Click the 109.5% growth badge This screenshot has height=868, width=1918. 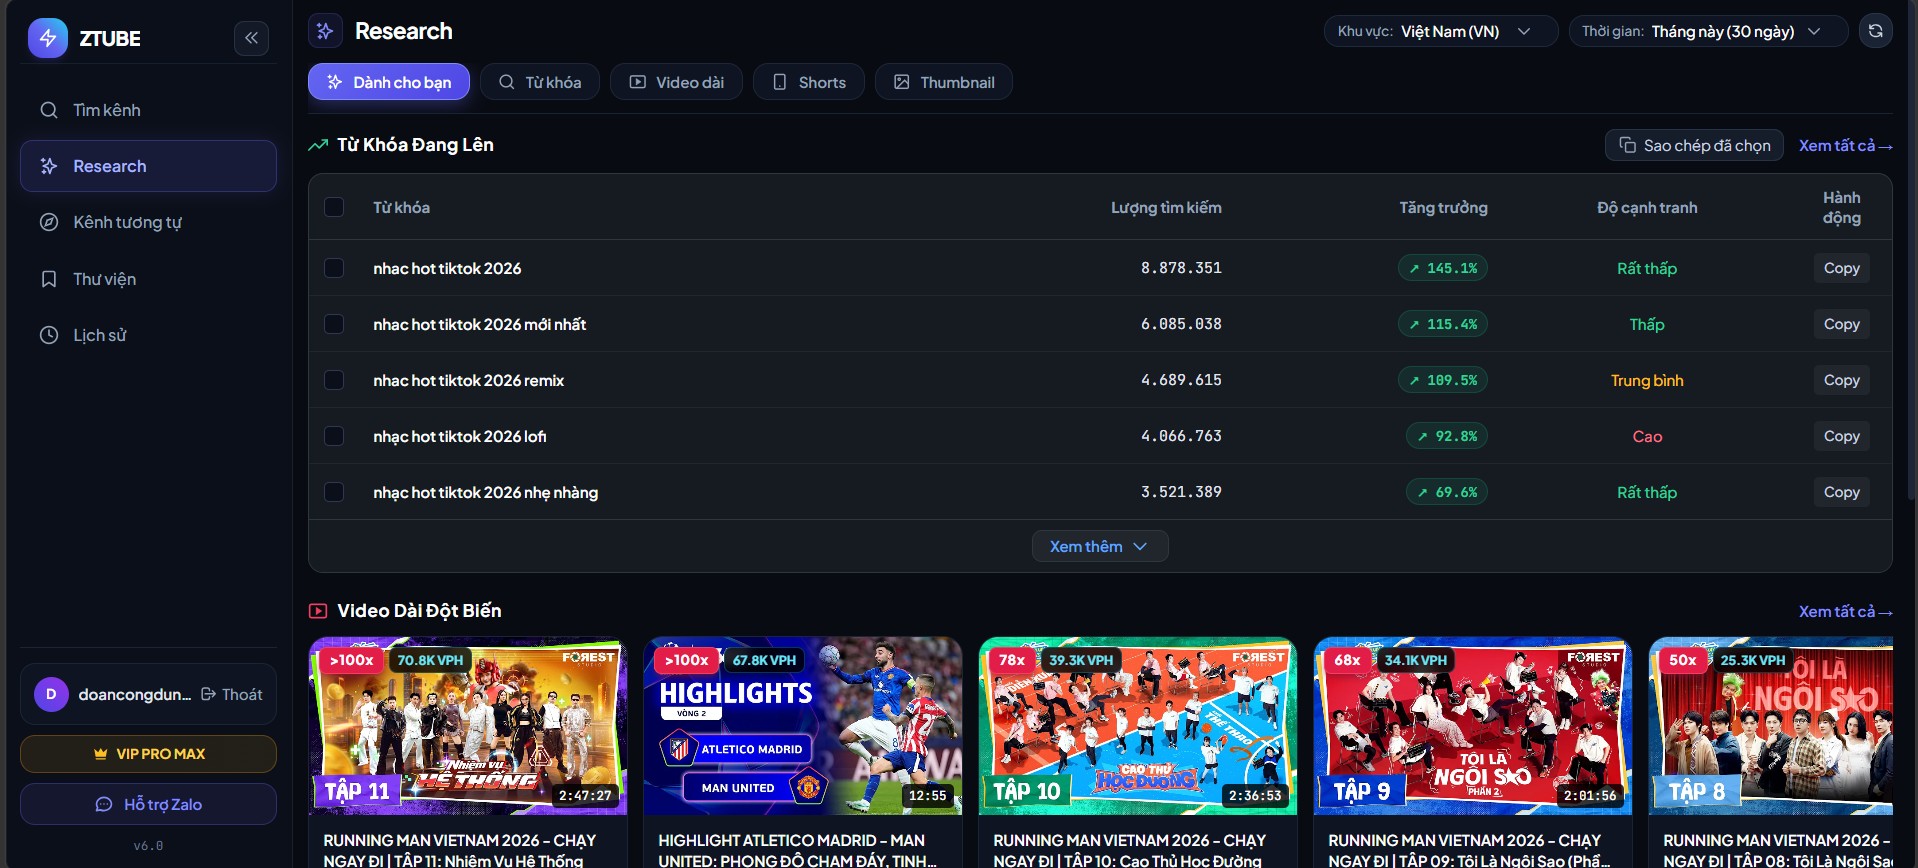pos(1442,380)
